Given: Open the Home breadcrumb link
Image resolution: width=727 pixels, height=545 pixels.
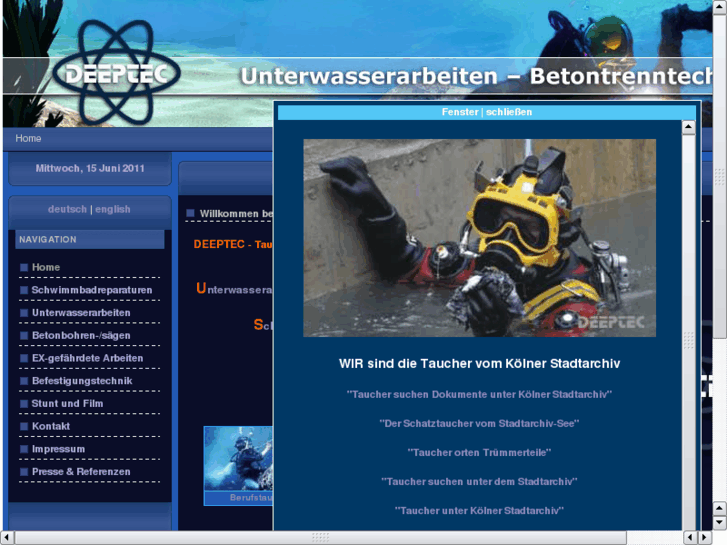Looking at the screenshot, I should [x=28, y=138].
